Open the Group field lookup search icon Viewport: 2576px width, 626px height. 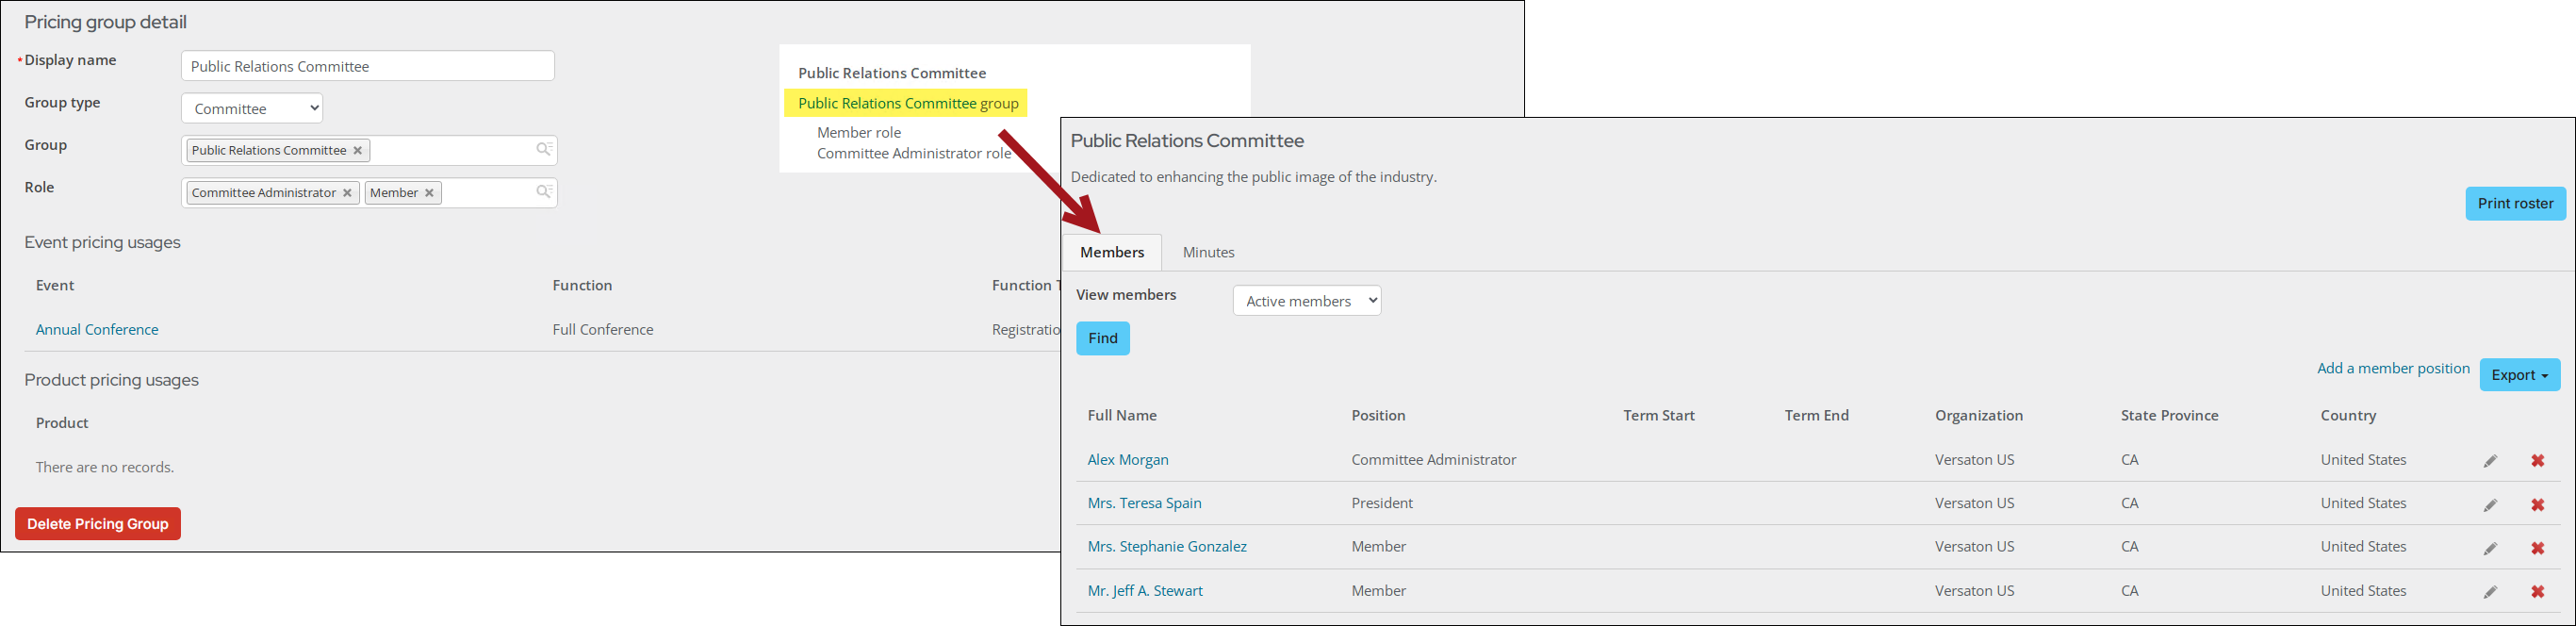click(544, 150)
